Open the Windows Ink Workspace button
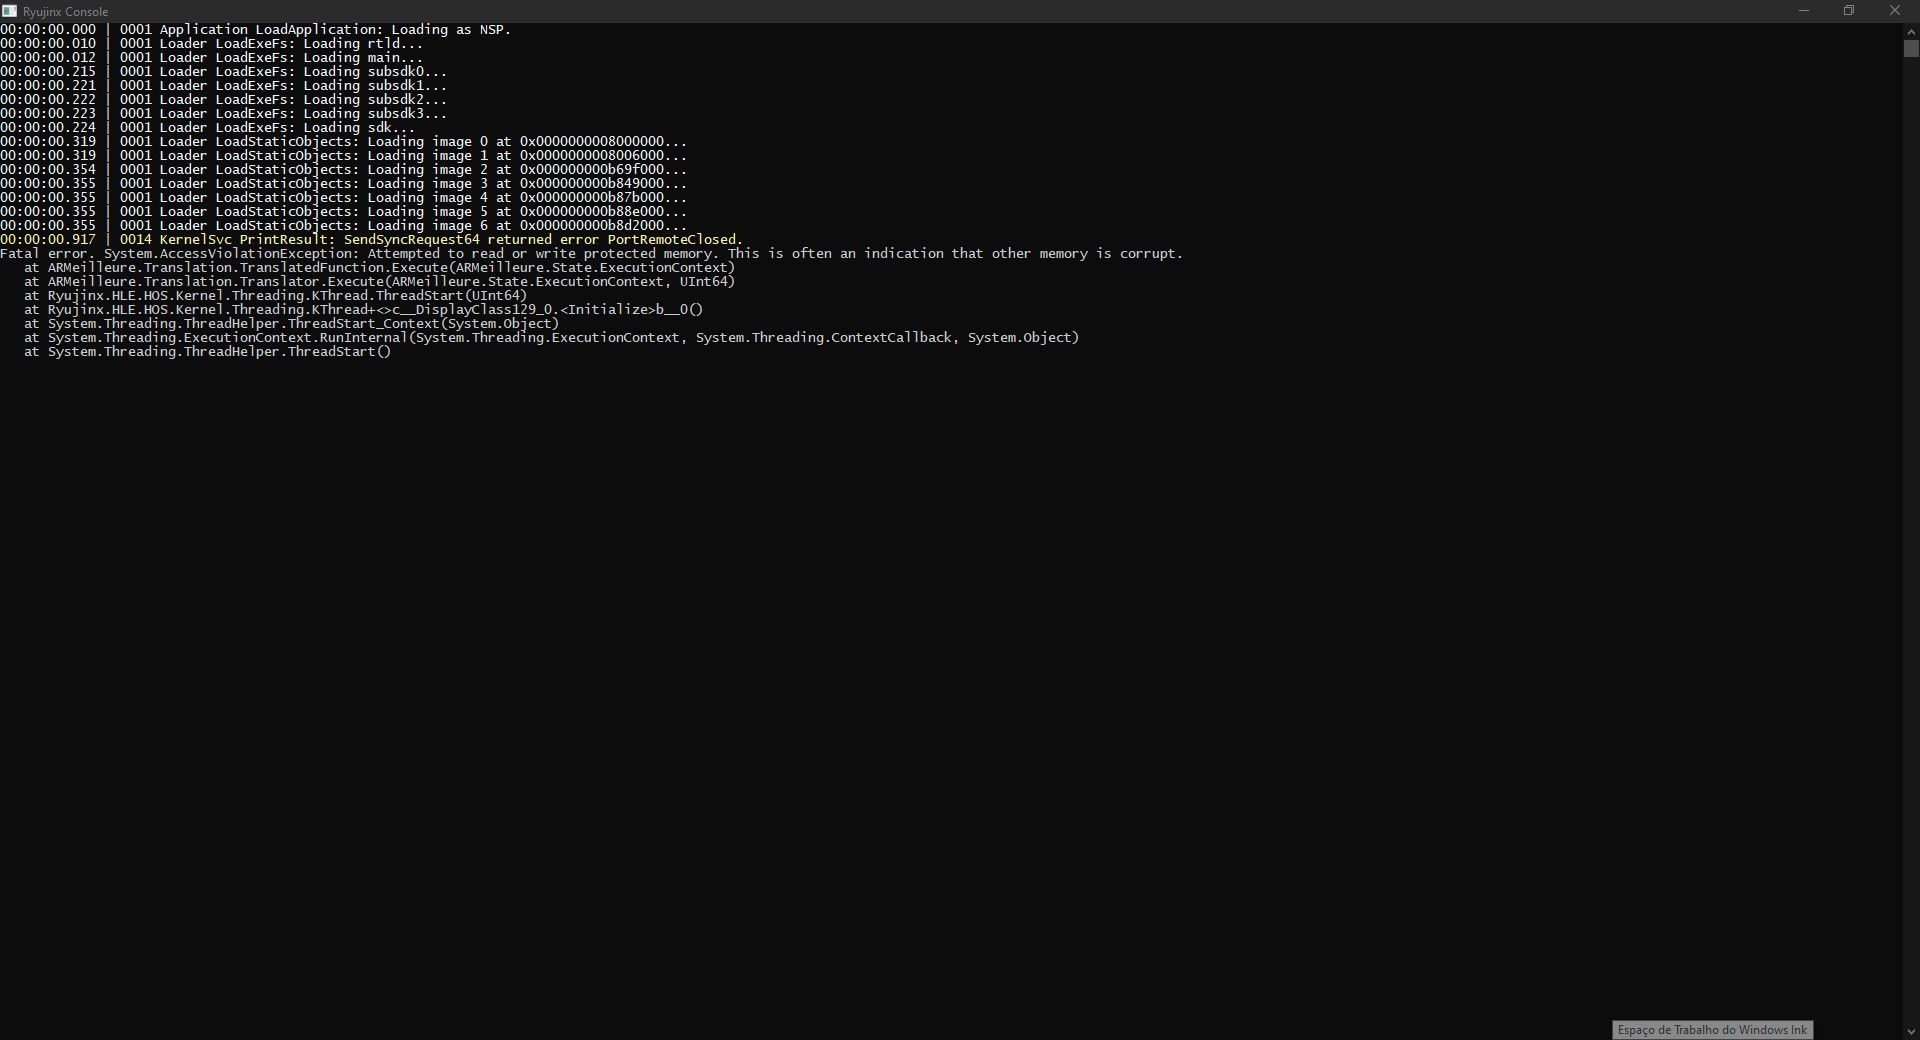 coord(1711,1030)
